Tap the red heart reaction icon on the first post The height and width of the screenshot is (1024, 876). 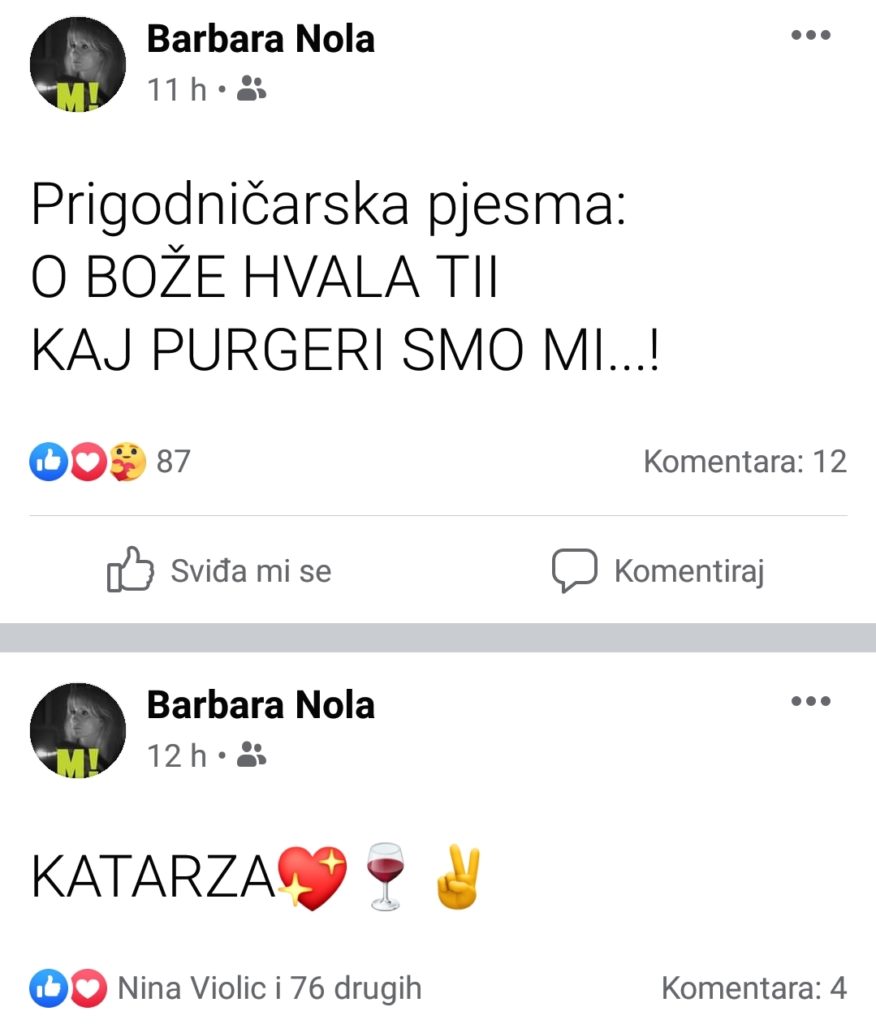coord(88,462)
